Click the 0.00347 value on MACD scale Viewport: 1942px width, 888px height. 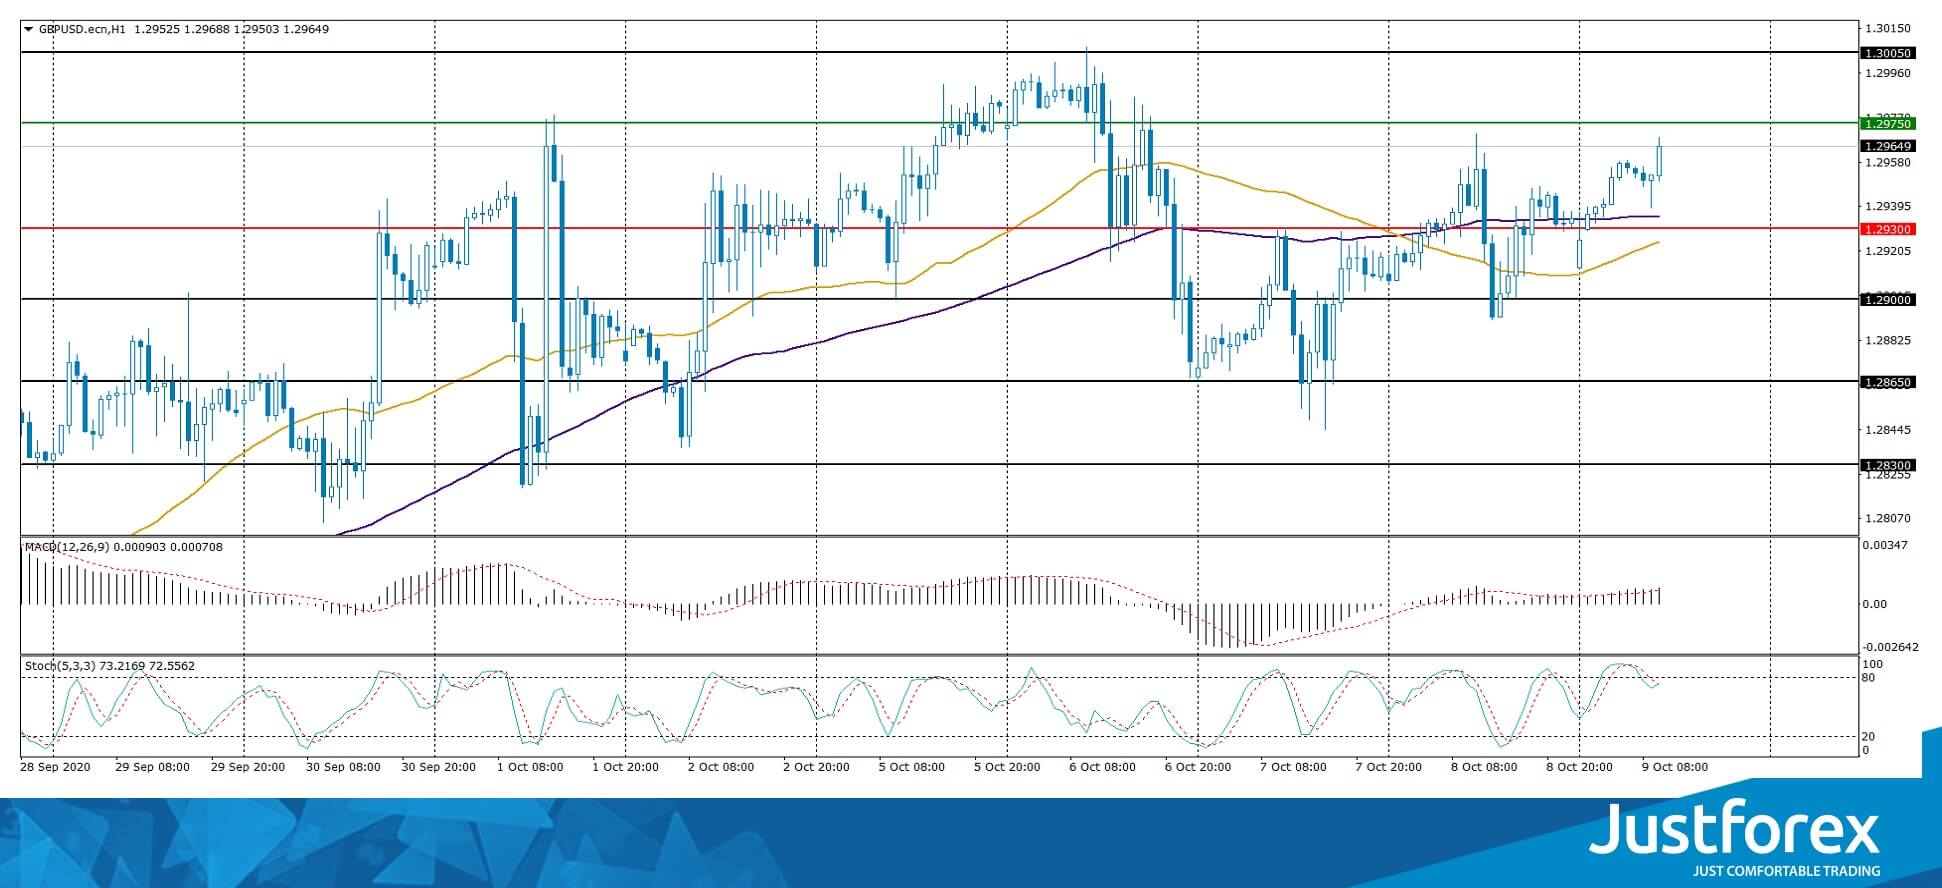1886,545
